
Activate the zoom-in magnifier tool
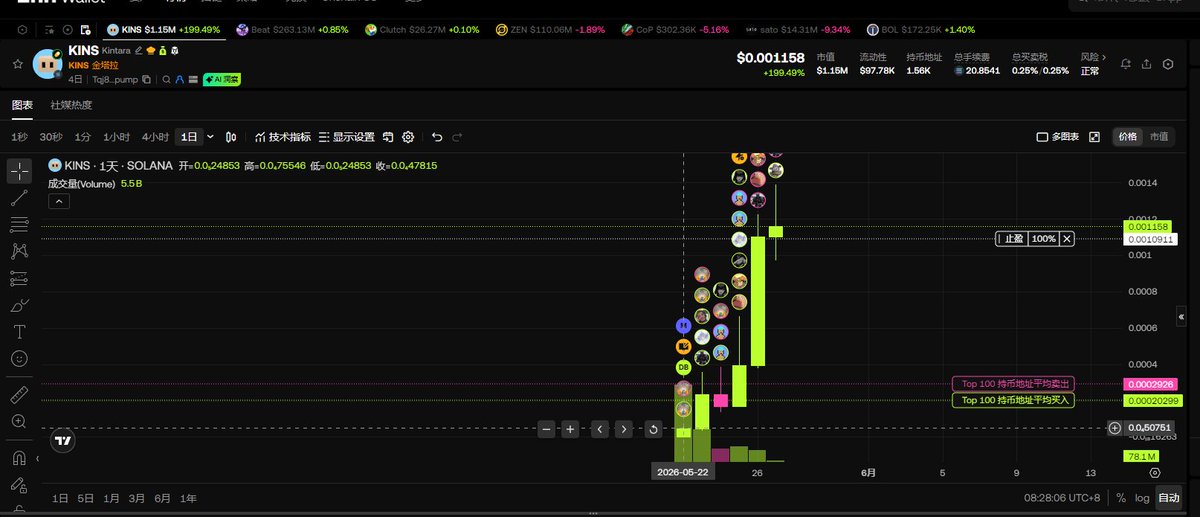tap(19, 422)
